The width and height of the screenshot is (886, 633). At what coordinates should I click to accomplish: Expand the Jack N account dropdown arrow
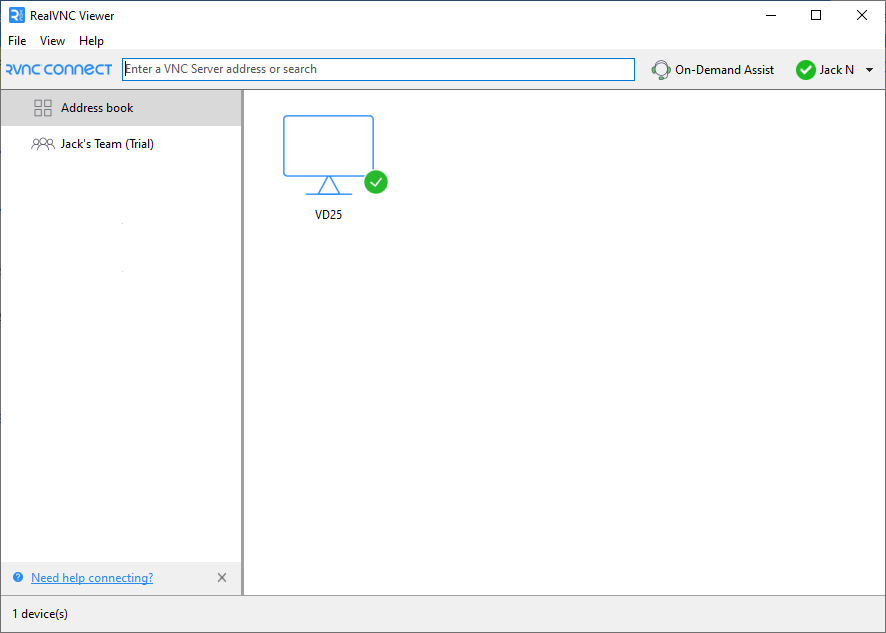click(x=870, y=70)
